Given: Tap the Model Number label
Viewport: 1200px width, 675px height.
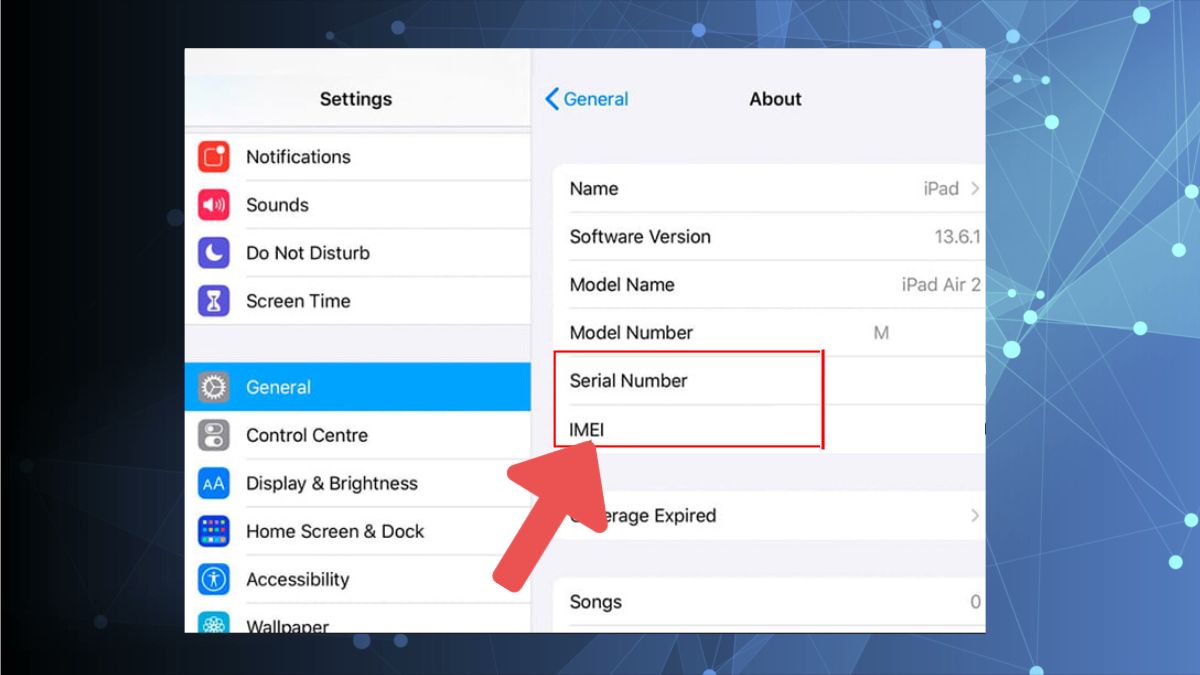Looking at the screenshot, I should point(631,333).
